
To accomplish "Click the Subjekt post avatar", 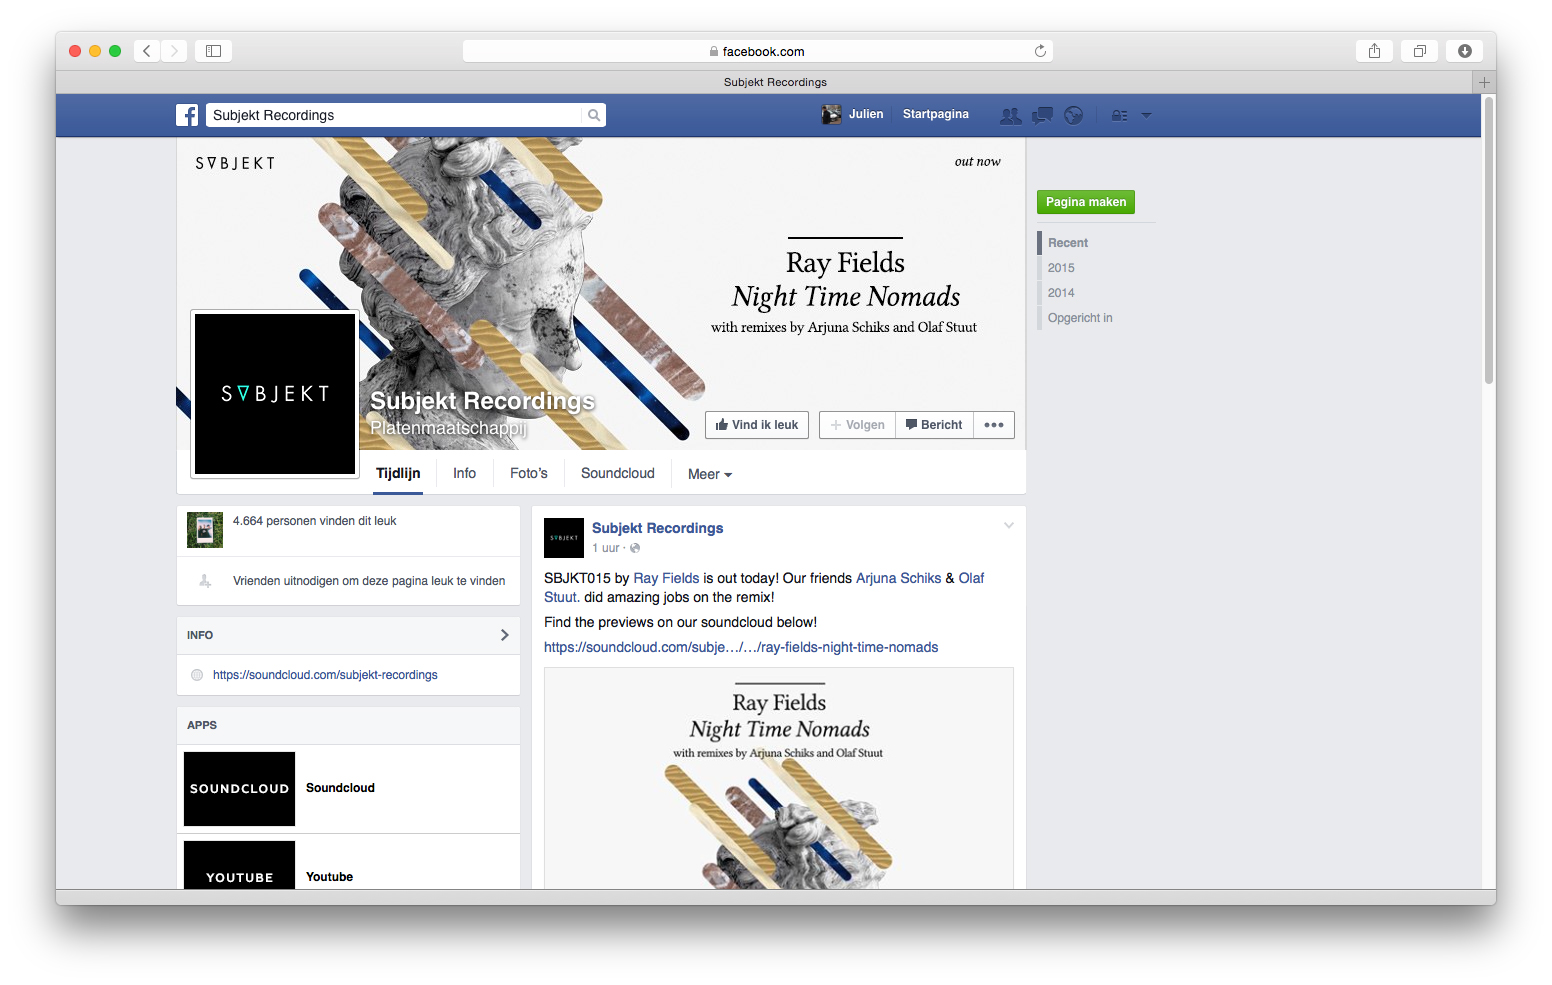I will [x=564, y=538].
